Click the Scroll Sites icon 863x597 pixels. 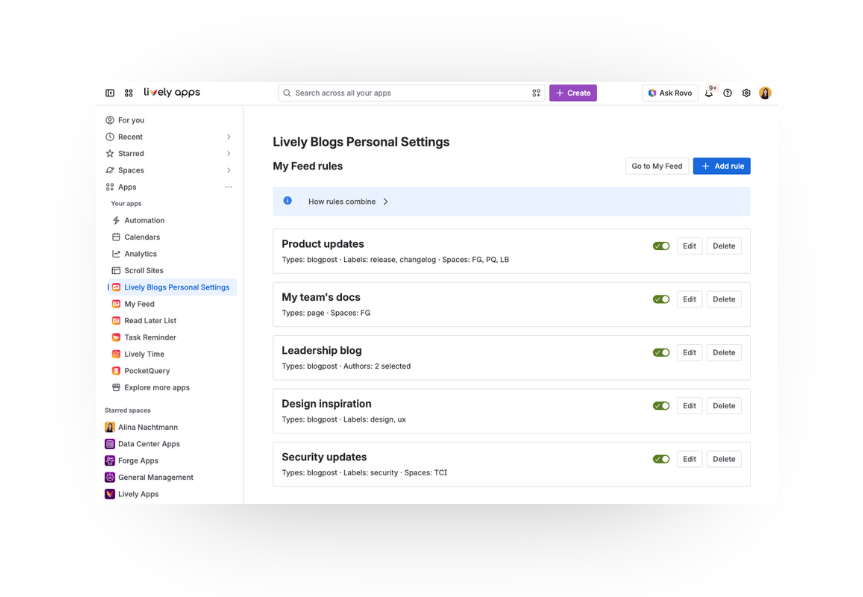pos(116,270)
